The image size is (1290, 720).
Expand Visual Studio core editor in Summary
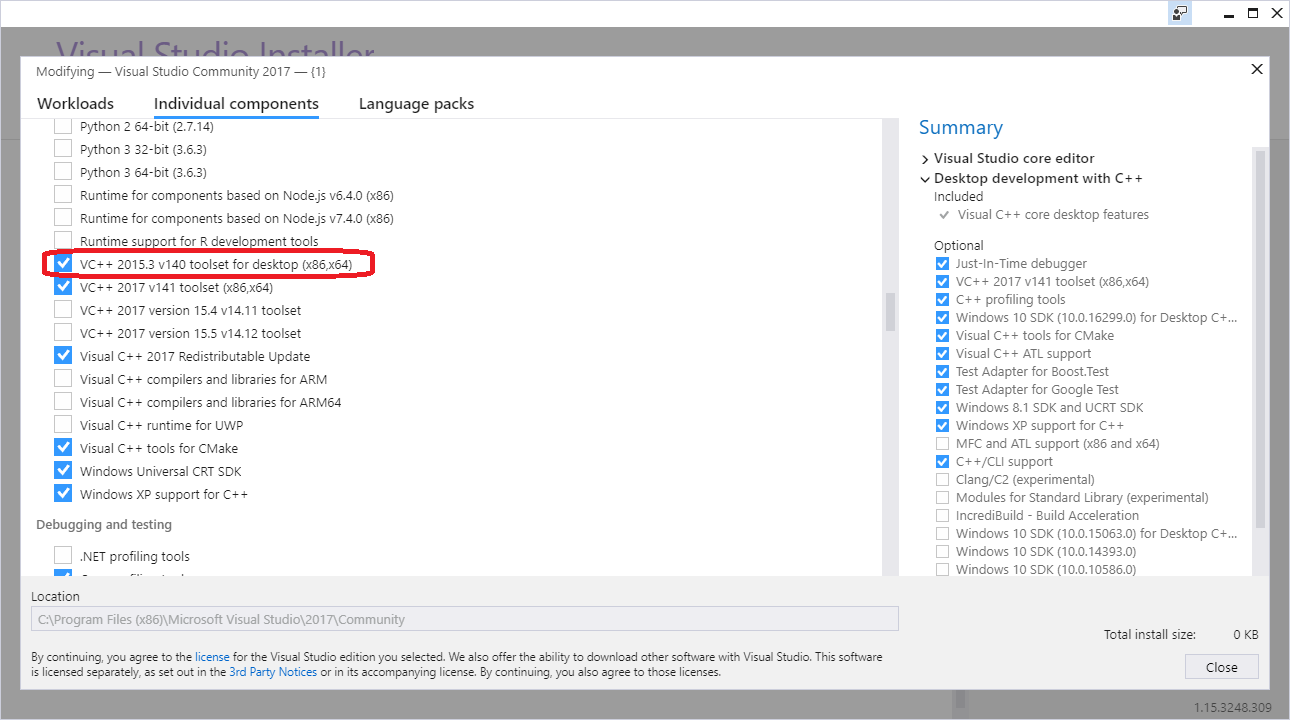925,158
